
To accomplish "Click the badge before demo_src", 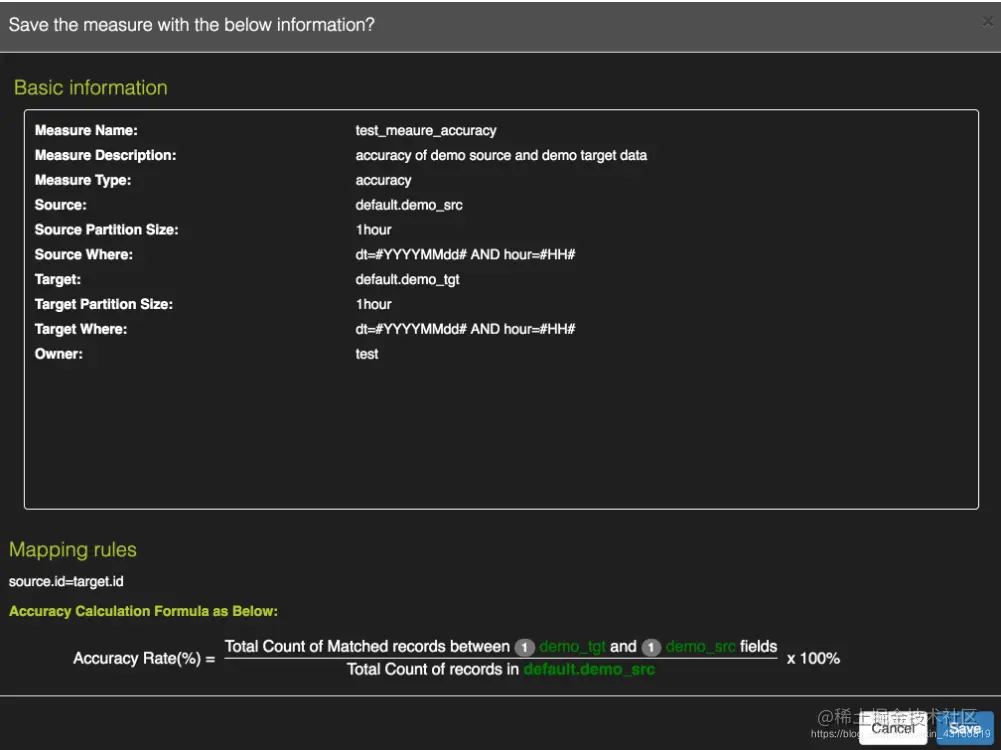I will point(651,647).
